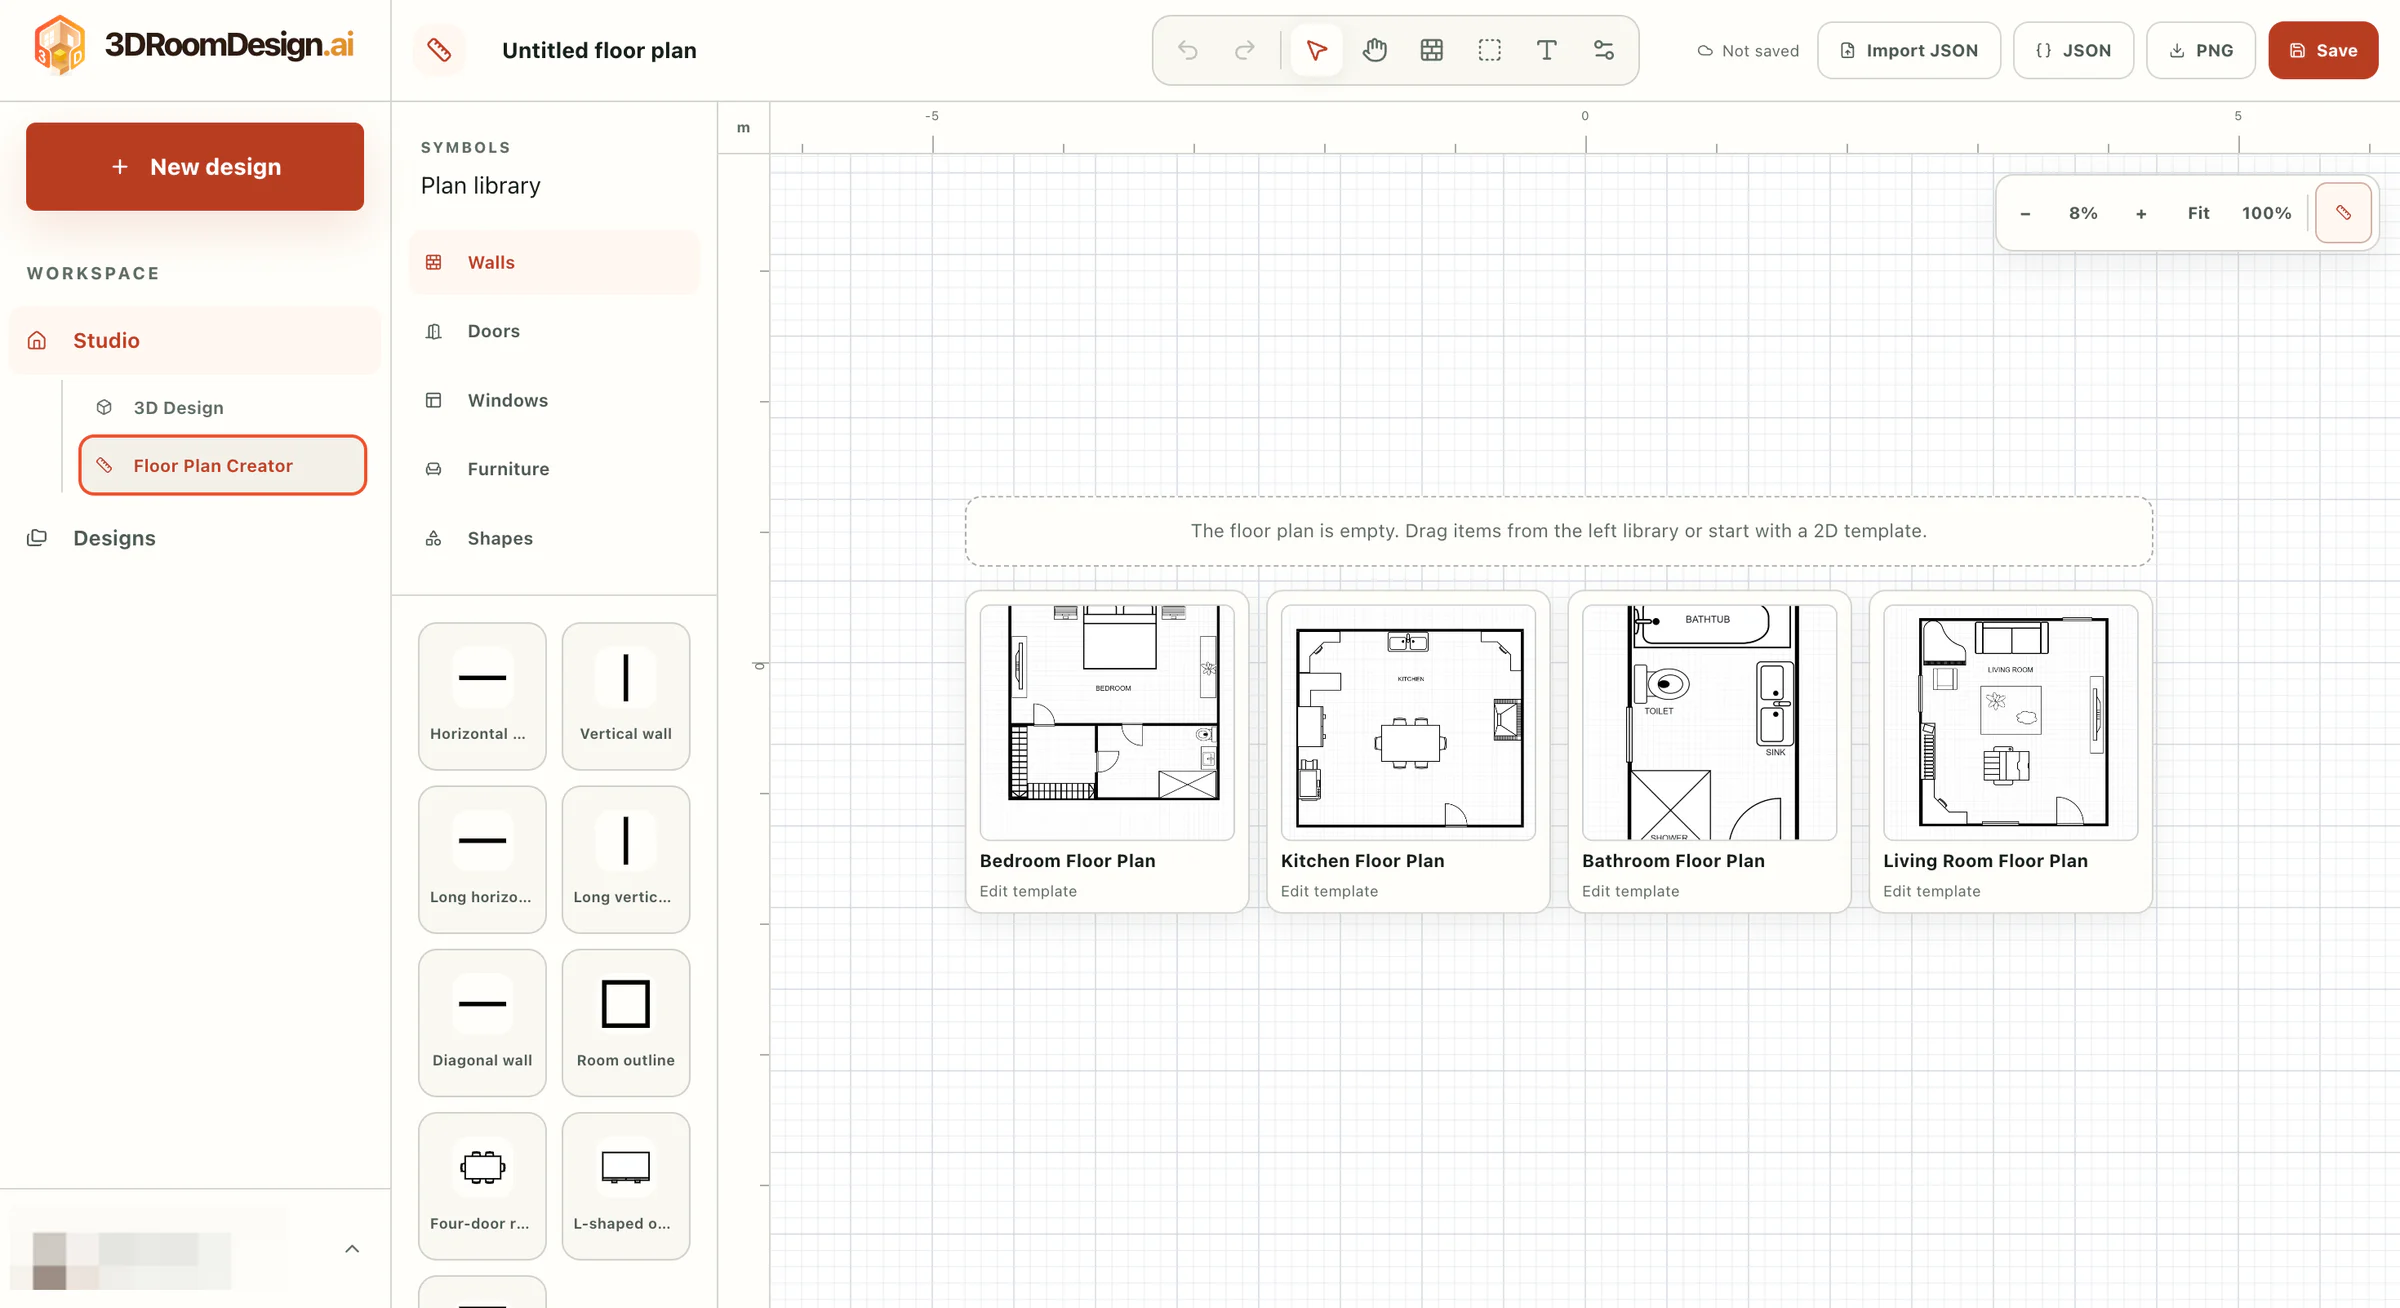Select the Room outline symbol
This screenshot has width=2400, height=1308.
[626, 1022]
